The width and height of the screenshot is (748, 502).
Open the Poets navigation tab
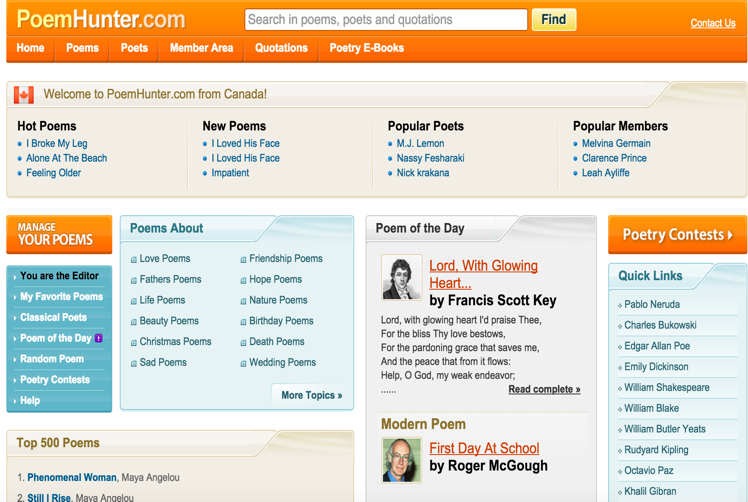[134, 48]
